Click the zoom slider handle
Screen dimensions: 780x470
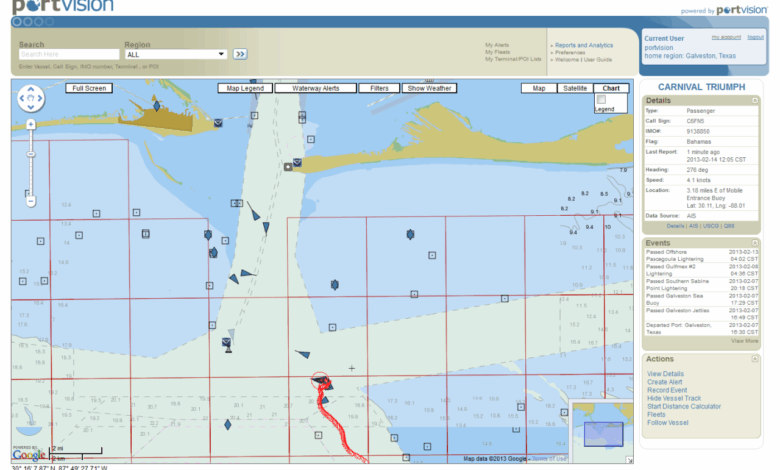pos(30,155)
